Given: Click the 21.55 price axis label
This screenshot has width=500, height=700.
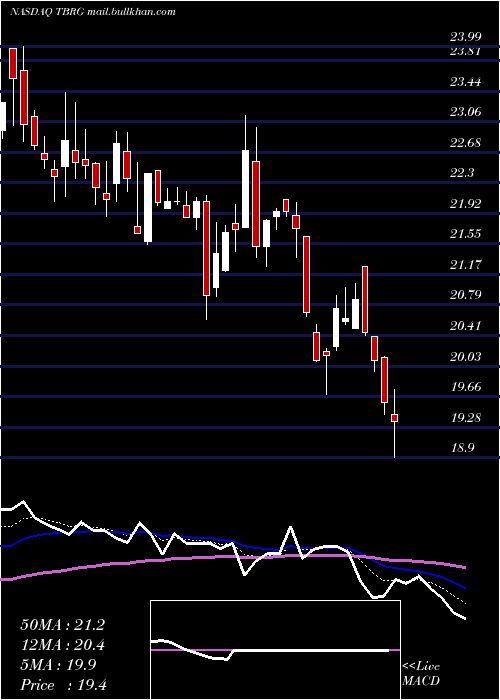Looking at the screenshot, I should click(x=465, y=234).
